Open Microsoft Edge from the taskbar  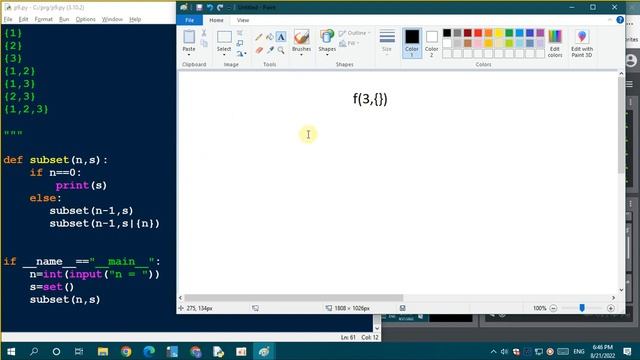(149, 351)
